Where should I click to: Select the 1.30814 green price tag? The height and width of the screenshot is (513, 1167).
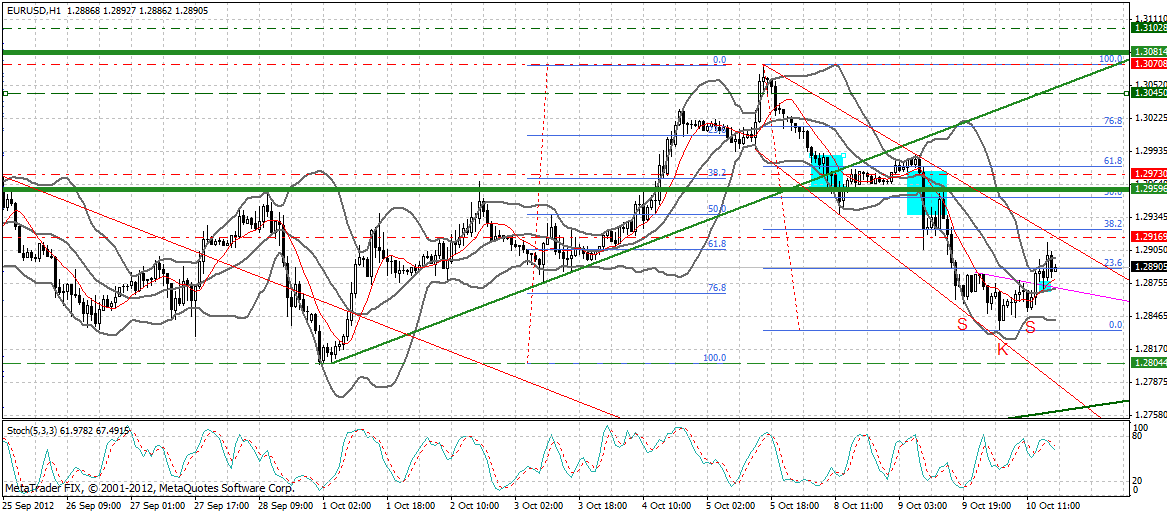point(1148,52)
